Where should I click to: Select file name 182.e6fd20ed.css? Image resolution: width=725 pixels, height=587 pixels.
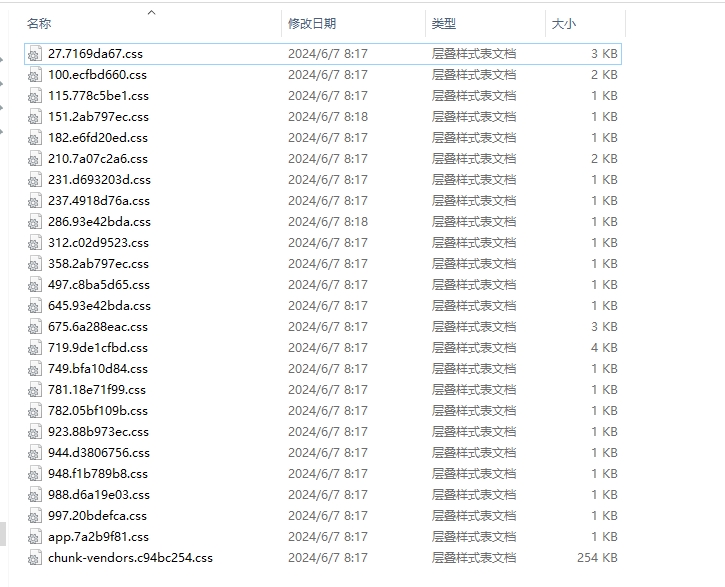pyautogui.click(x=98, y=138)
